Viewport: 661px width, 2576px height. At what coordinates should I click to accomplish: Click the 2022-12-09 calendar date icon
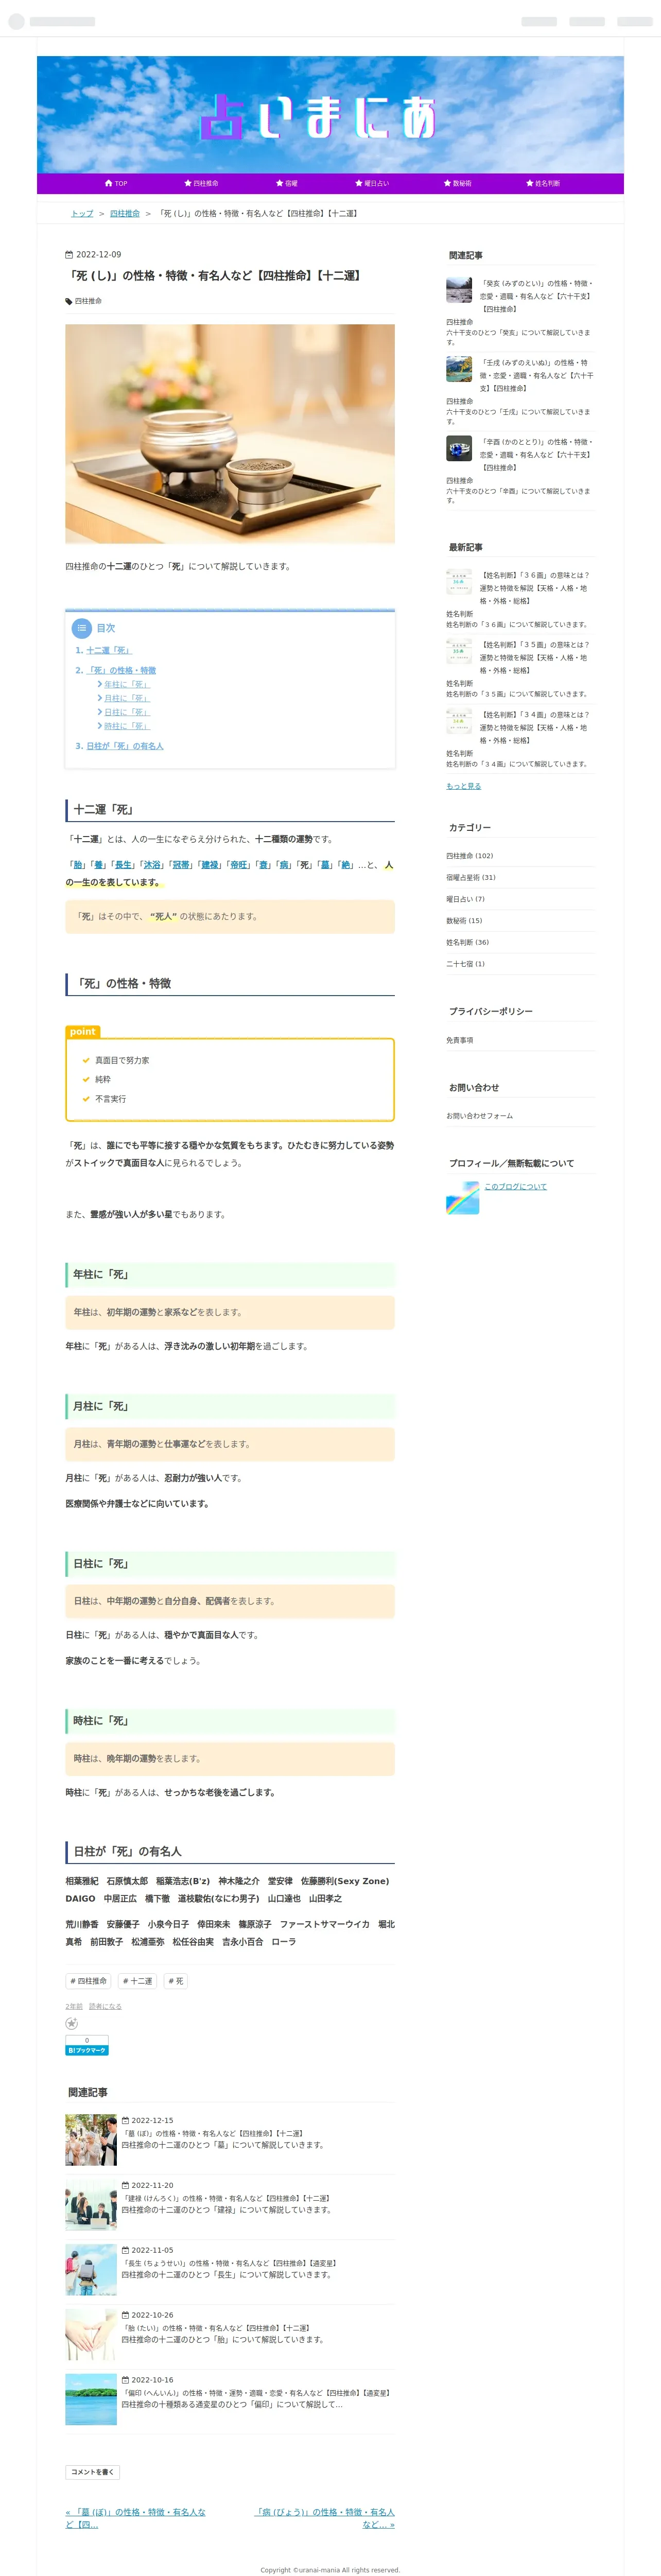click(x=69, y=255)
